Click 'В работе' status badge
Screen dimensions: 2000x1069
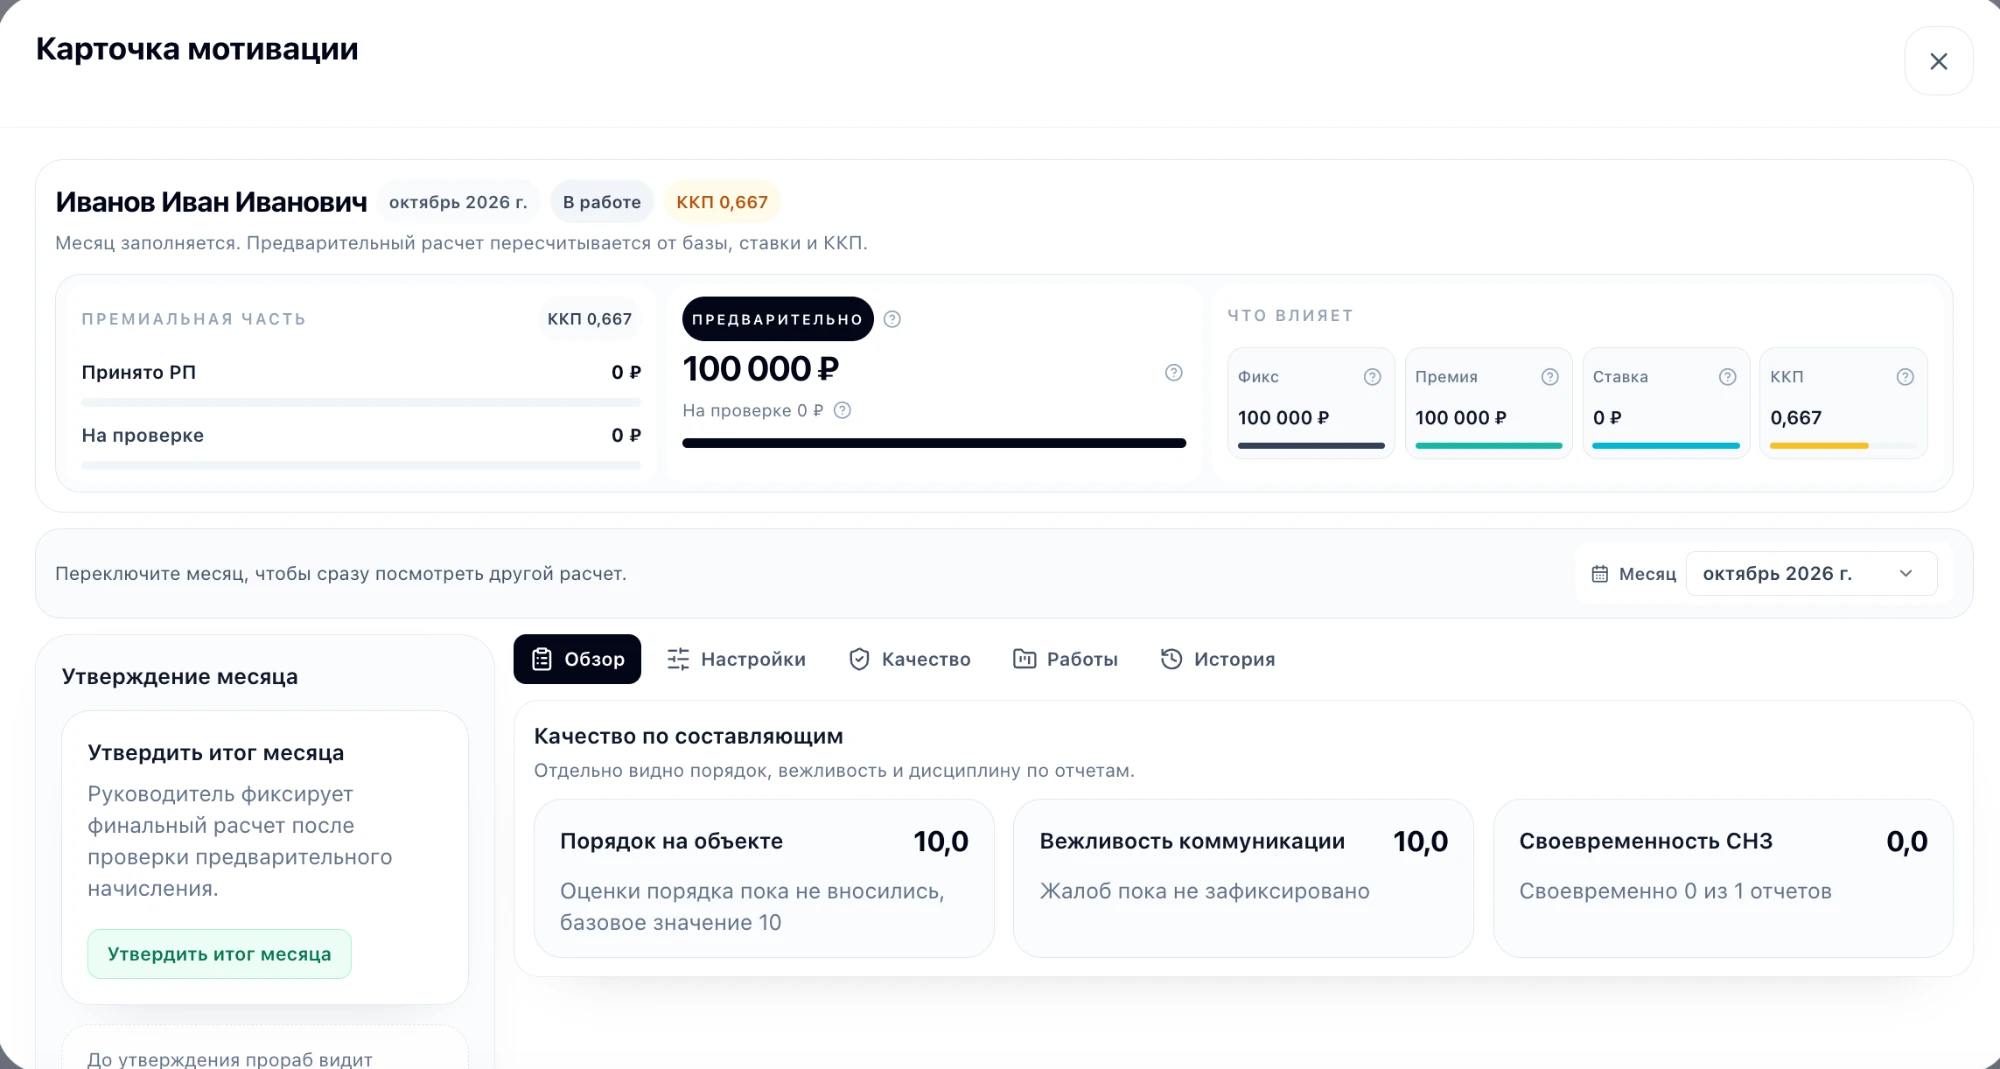(x=602, y=202)
